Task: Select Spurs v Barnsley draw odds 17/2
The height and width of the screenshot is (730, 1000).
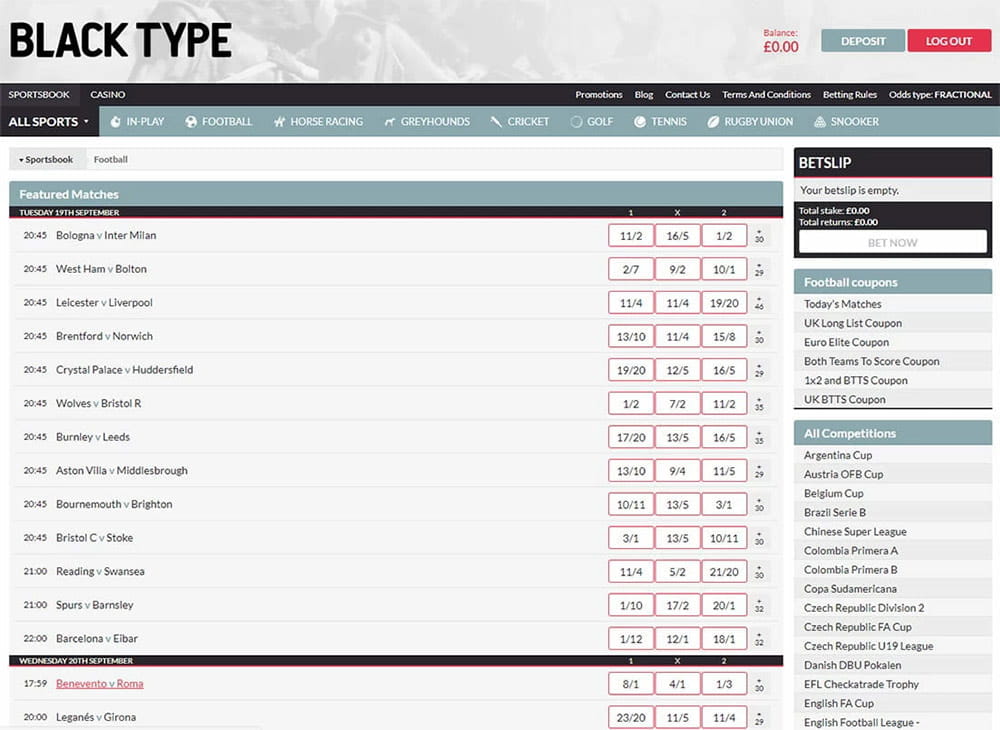Action: [x=677, y=606]
